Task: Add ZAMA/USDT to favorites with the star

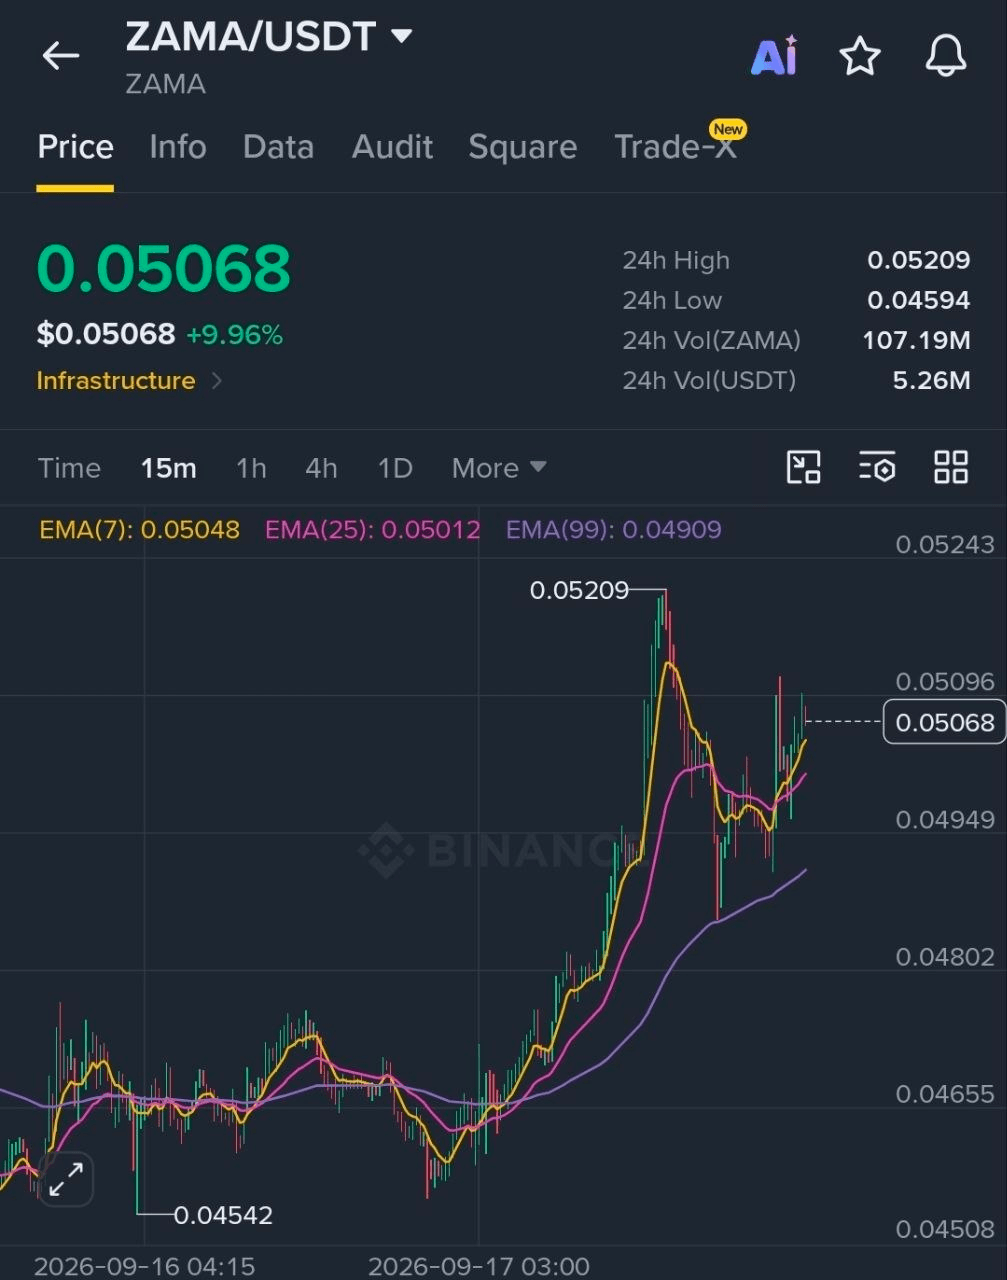Action: tap(860, 56)
